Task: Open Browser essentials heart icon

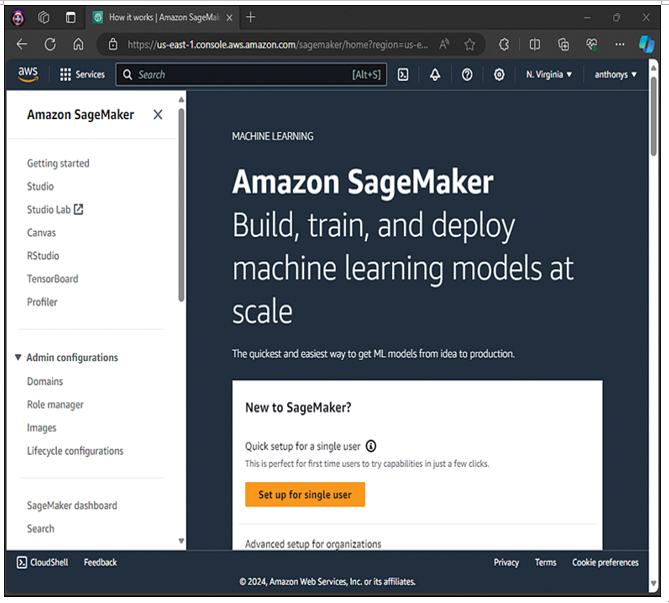Action: [591, 44]
